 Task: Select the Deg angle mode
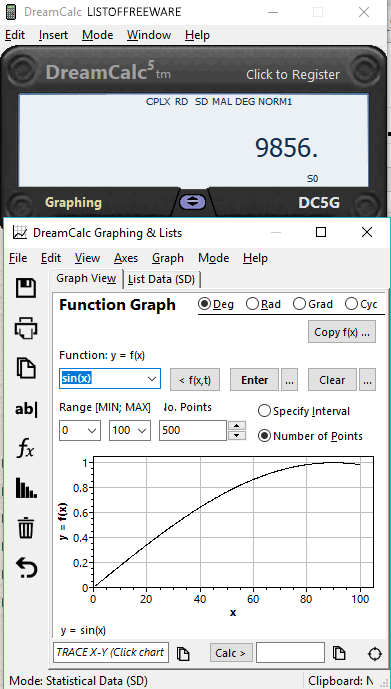216,304
